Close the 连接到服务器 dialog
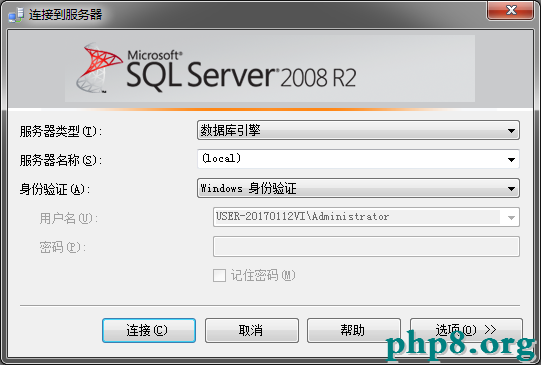The height and width of the screenshot is (365, 541). (x=511, y=10)
